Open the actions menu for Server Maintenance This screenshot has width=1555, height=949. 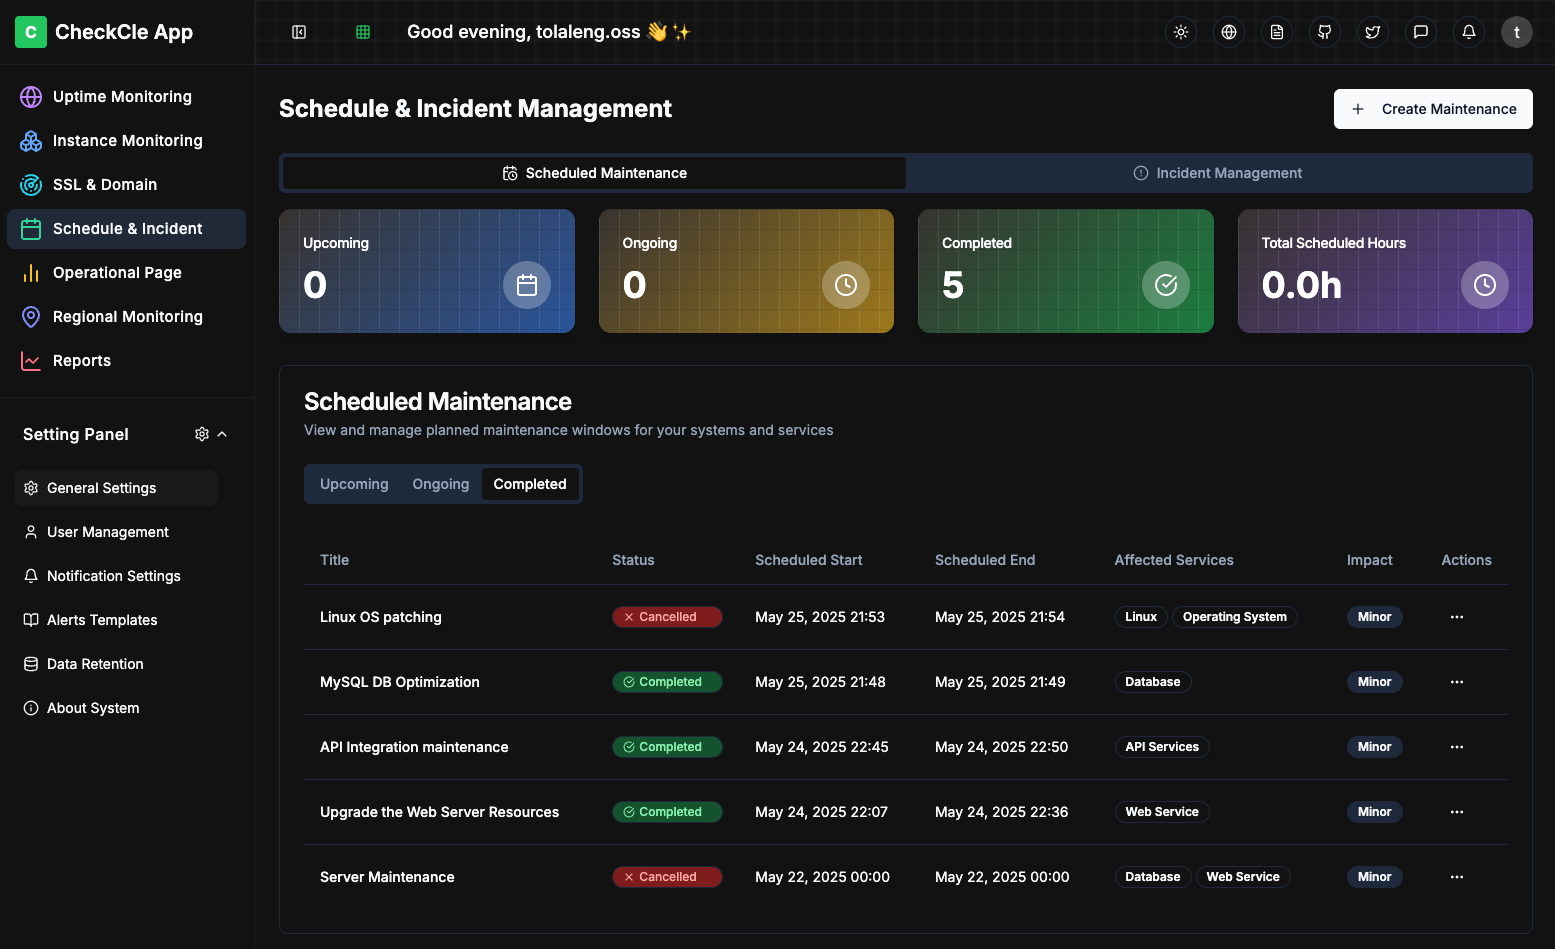click(1456, 876)
